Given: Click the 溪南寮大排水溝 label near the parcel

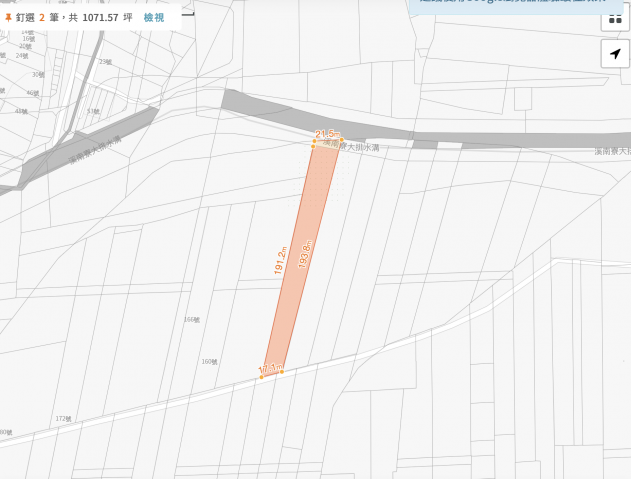Looking at the screenshot, I should pyautogui.click(x=351, y=145).
